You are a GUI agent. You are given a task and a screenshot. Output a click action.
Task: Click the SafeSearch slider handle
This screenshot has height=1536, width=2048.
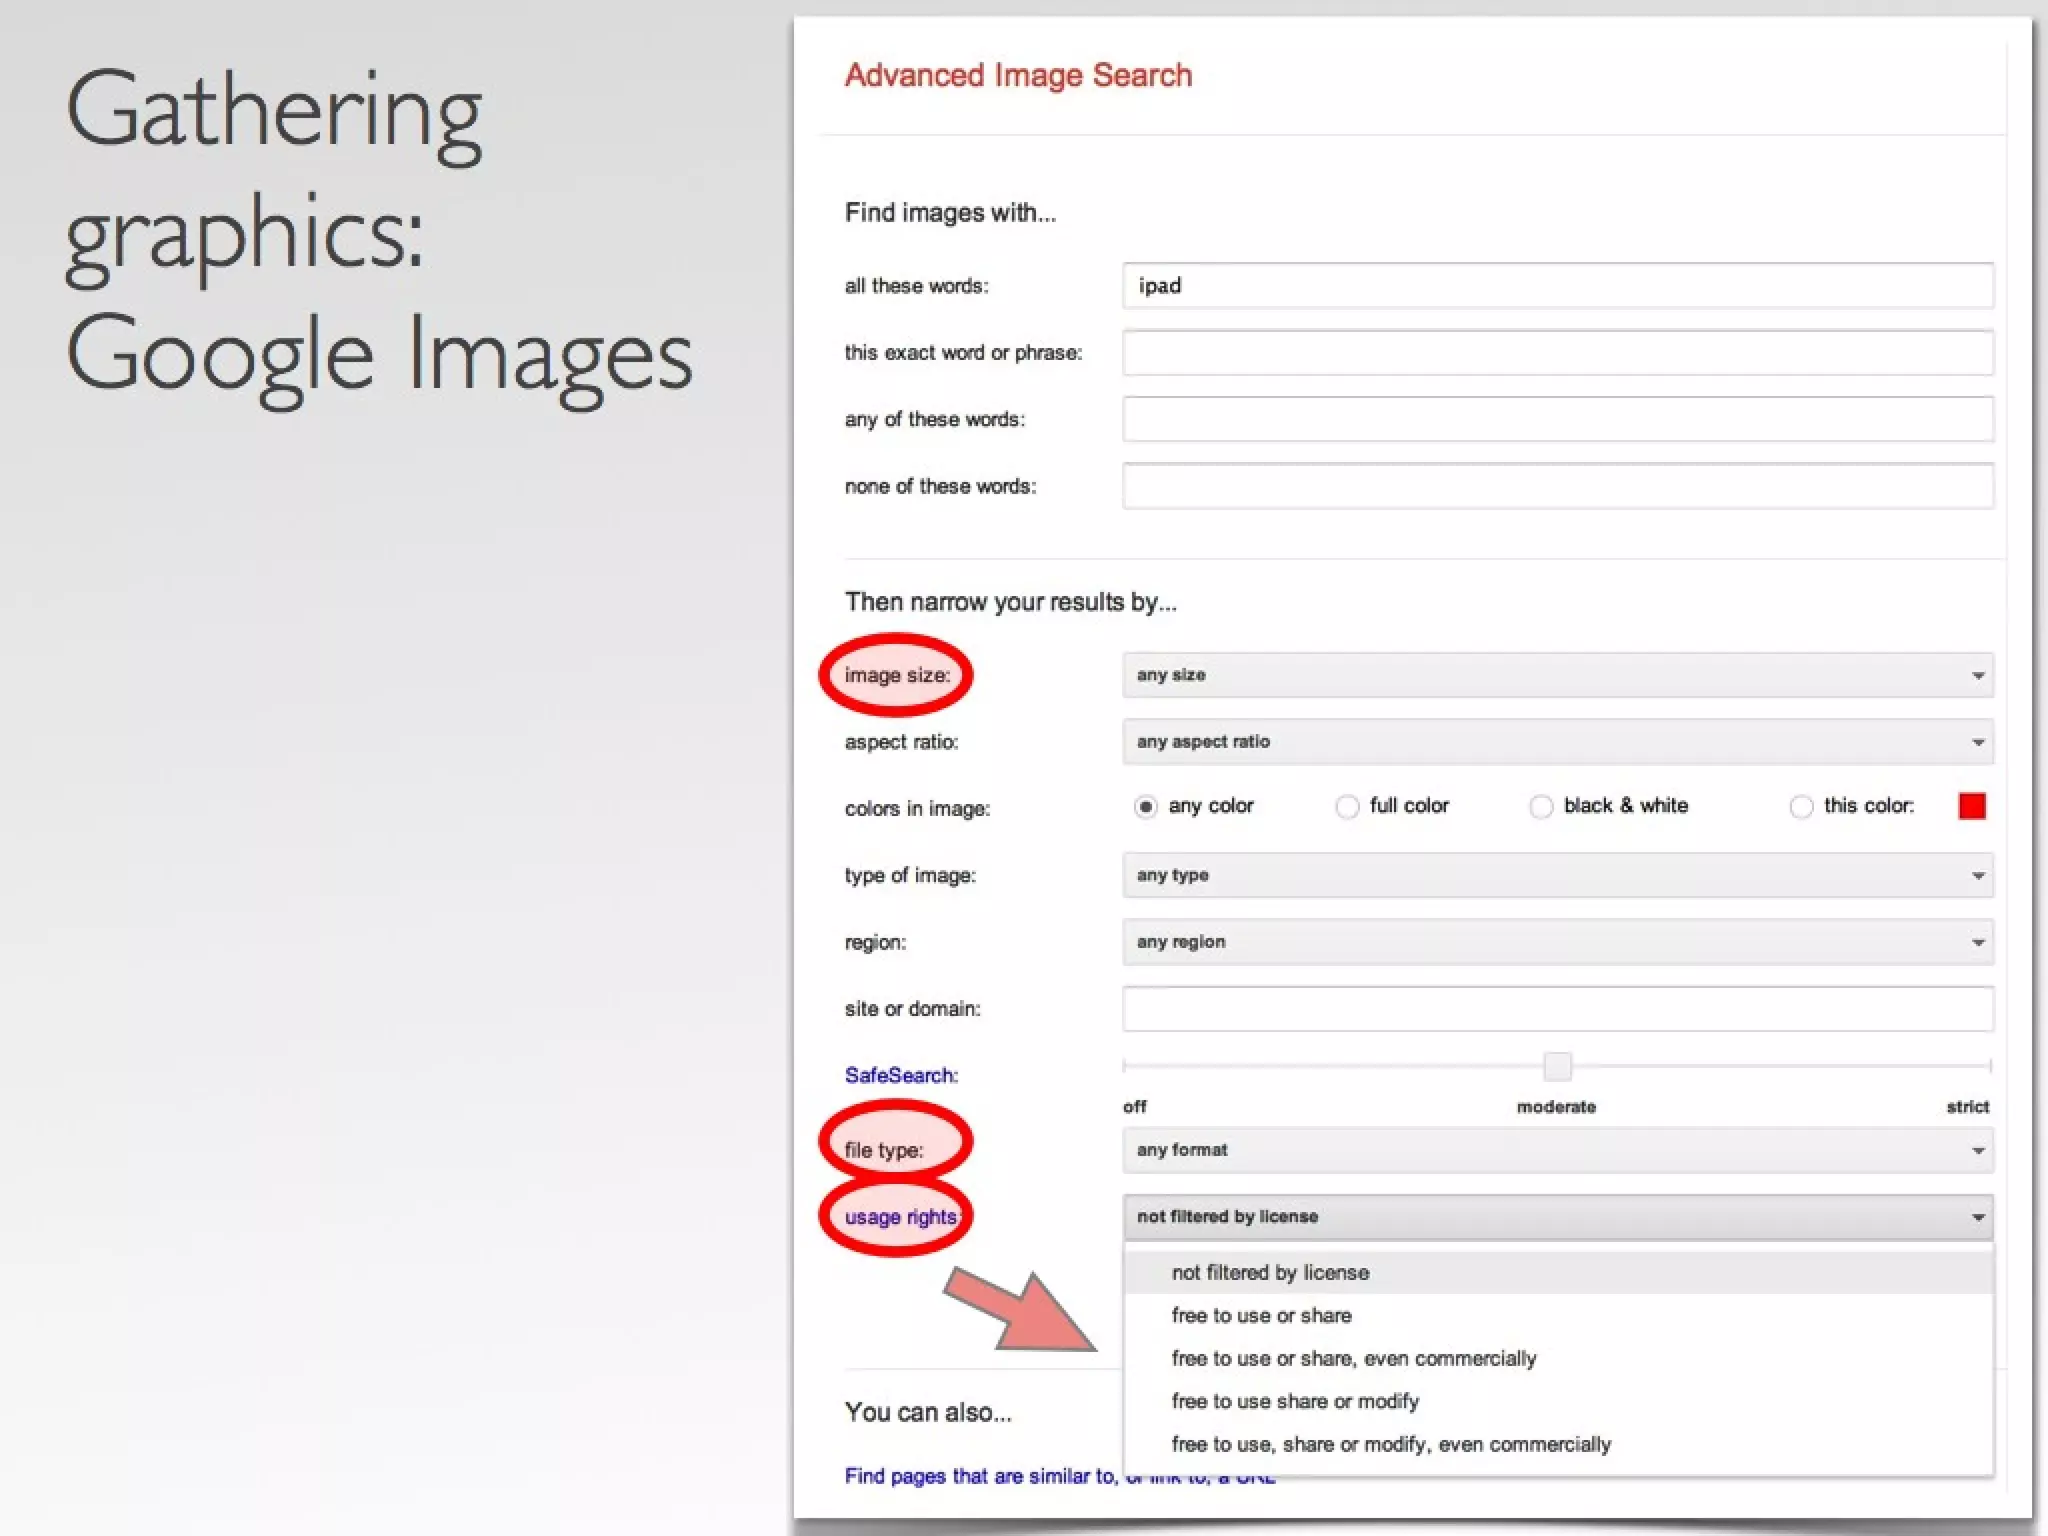[1557, 1066]
